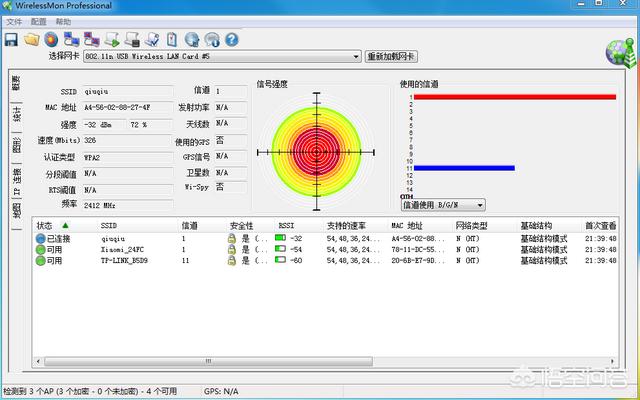
Task: Sort list by the SSID column header
Action: coord(108,226)
